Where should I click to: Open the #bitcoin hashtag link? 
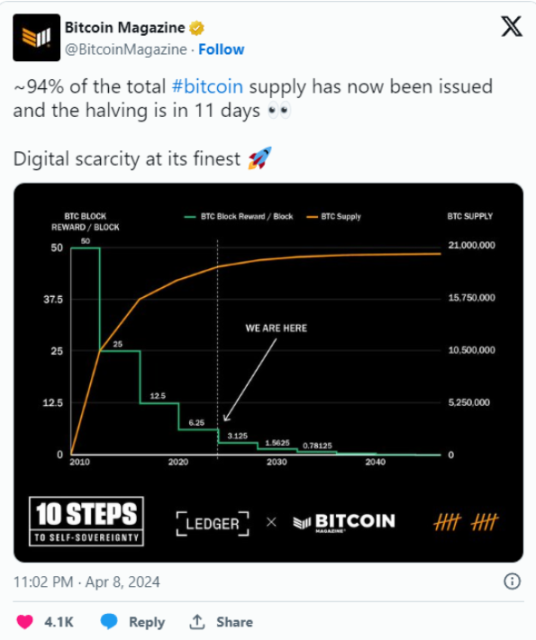(x=207, y=87)
